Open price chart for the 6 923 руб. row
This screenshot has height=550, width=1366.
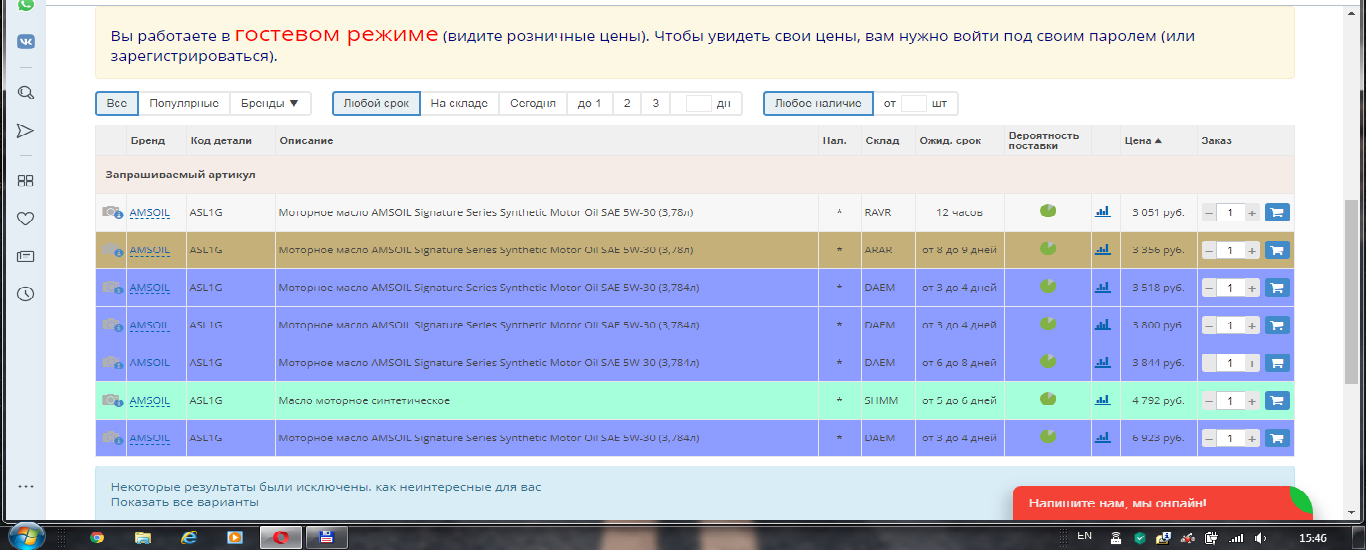(x=1103, y=437)
